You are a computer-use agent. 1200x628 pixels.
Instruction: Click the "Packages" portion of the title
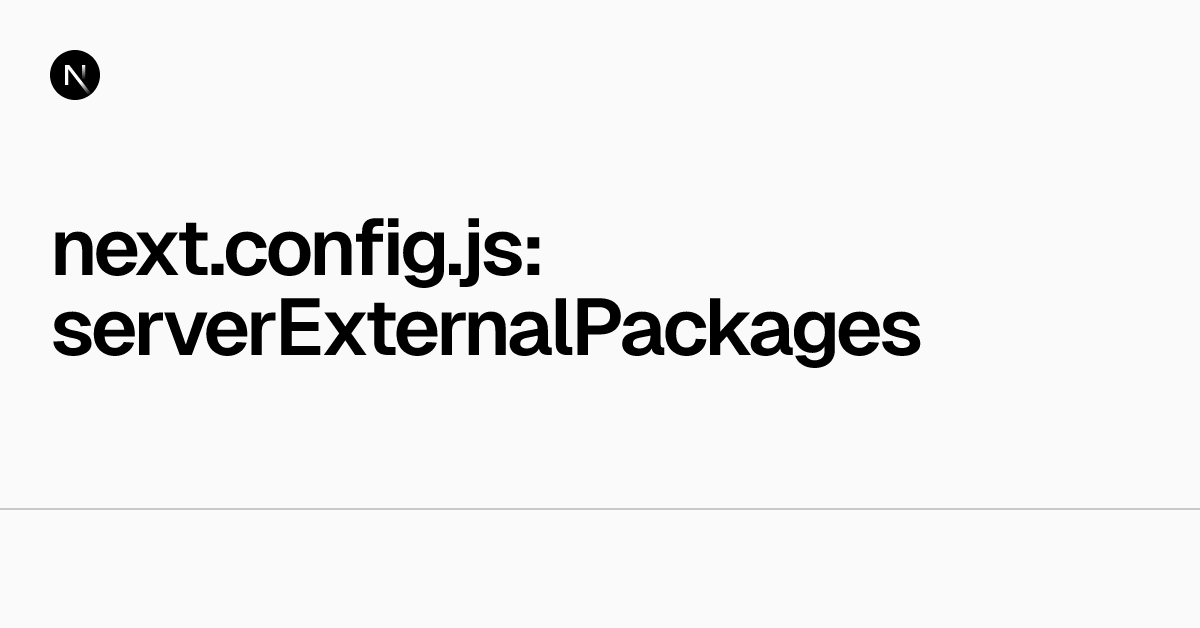point(748,332)
